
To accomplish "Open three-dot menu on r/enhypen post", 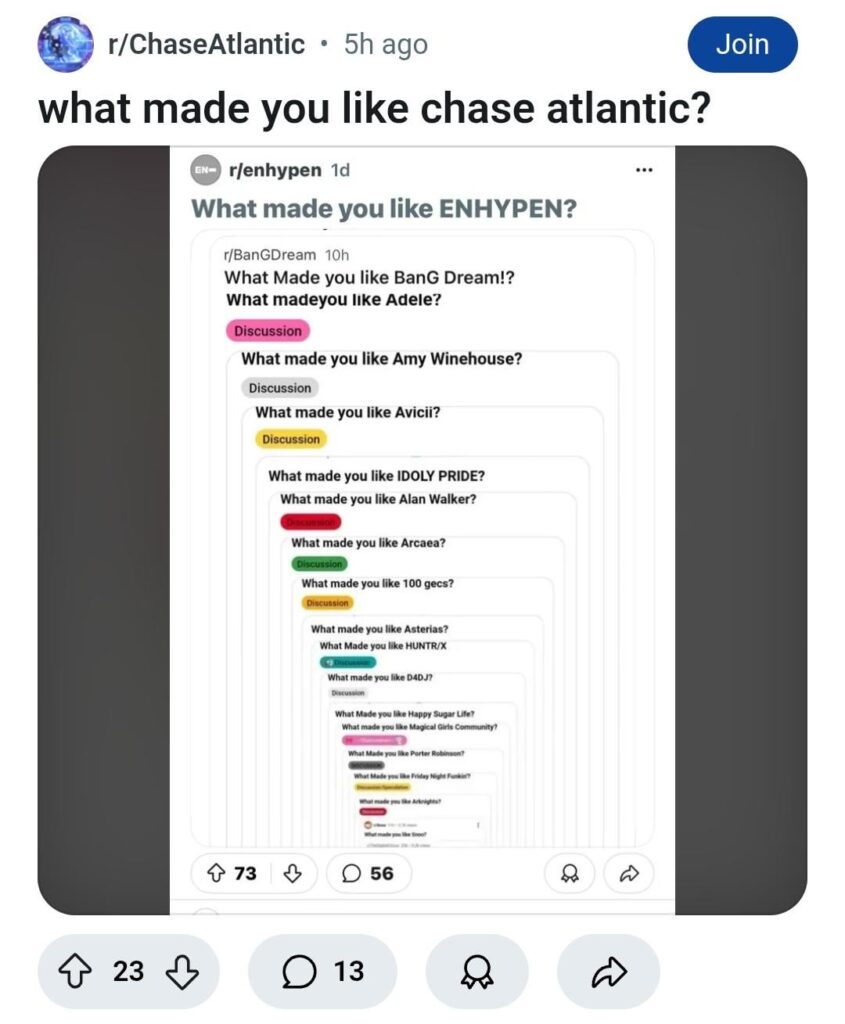I will point(644,170).
